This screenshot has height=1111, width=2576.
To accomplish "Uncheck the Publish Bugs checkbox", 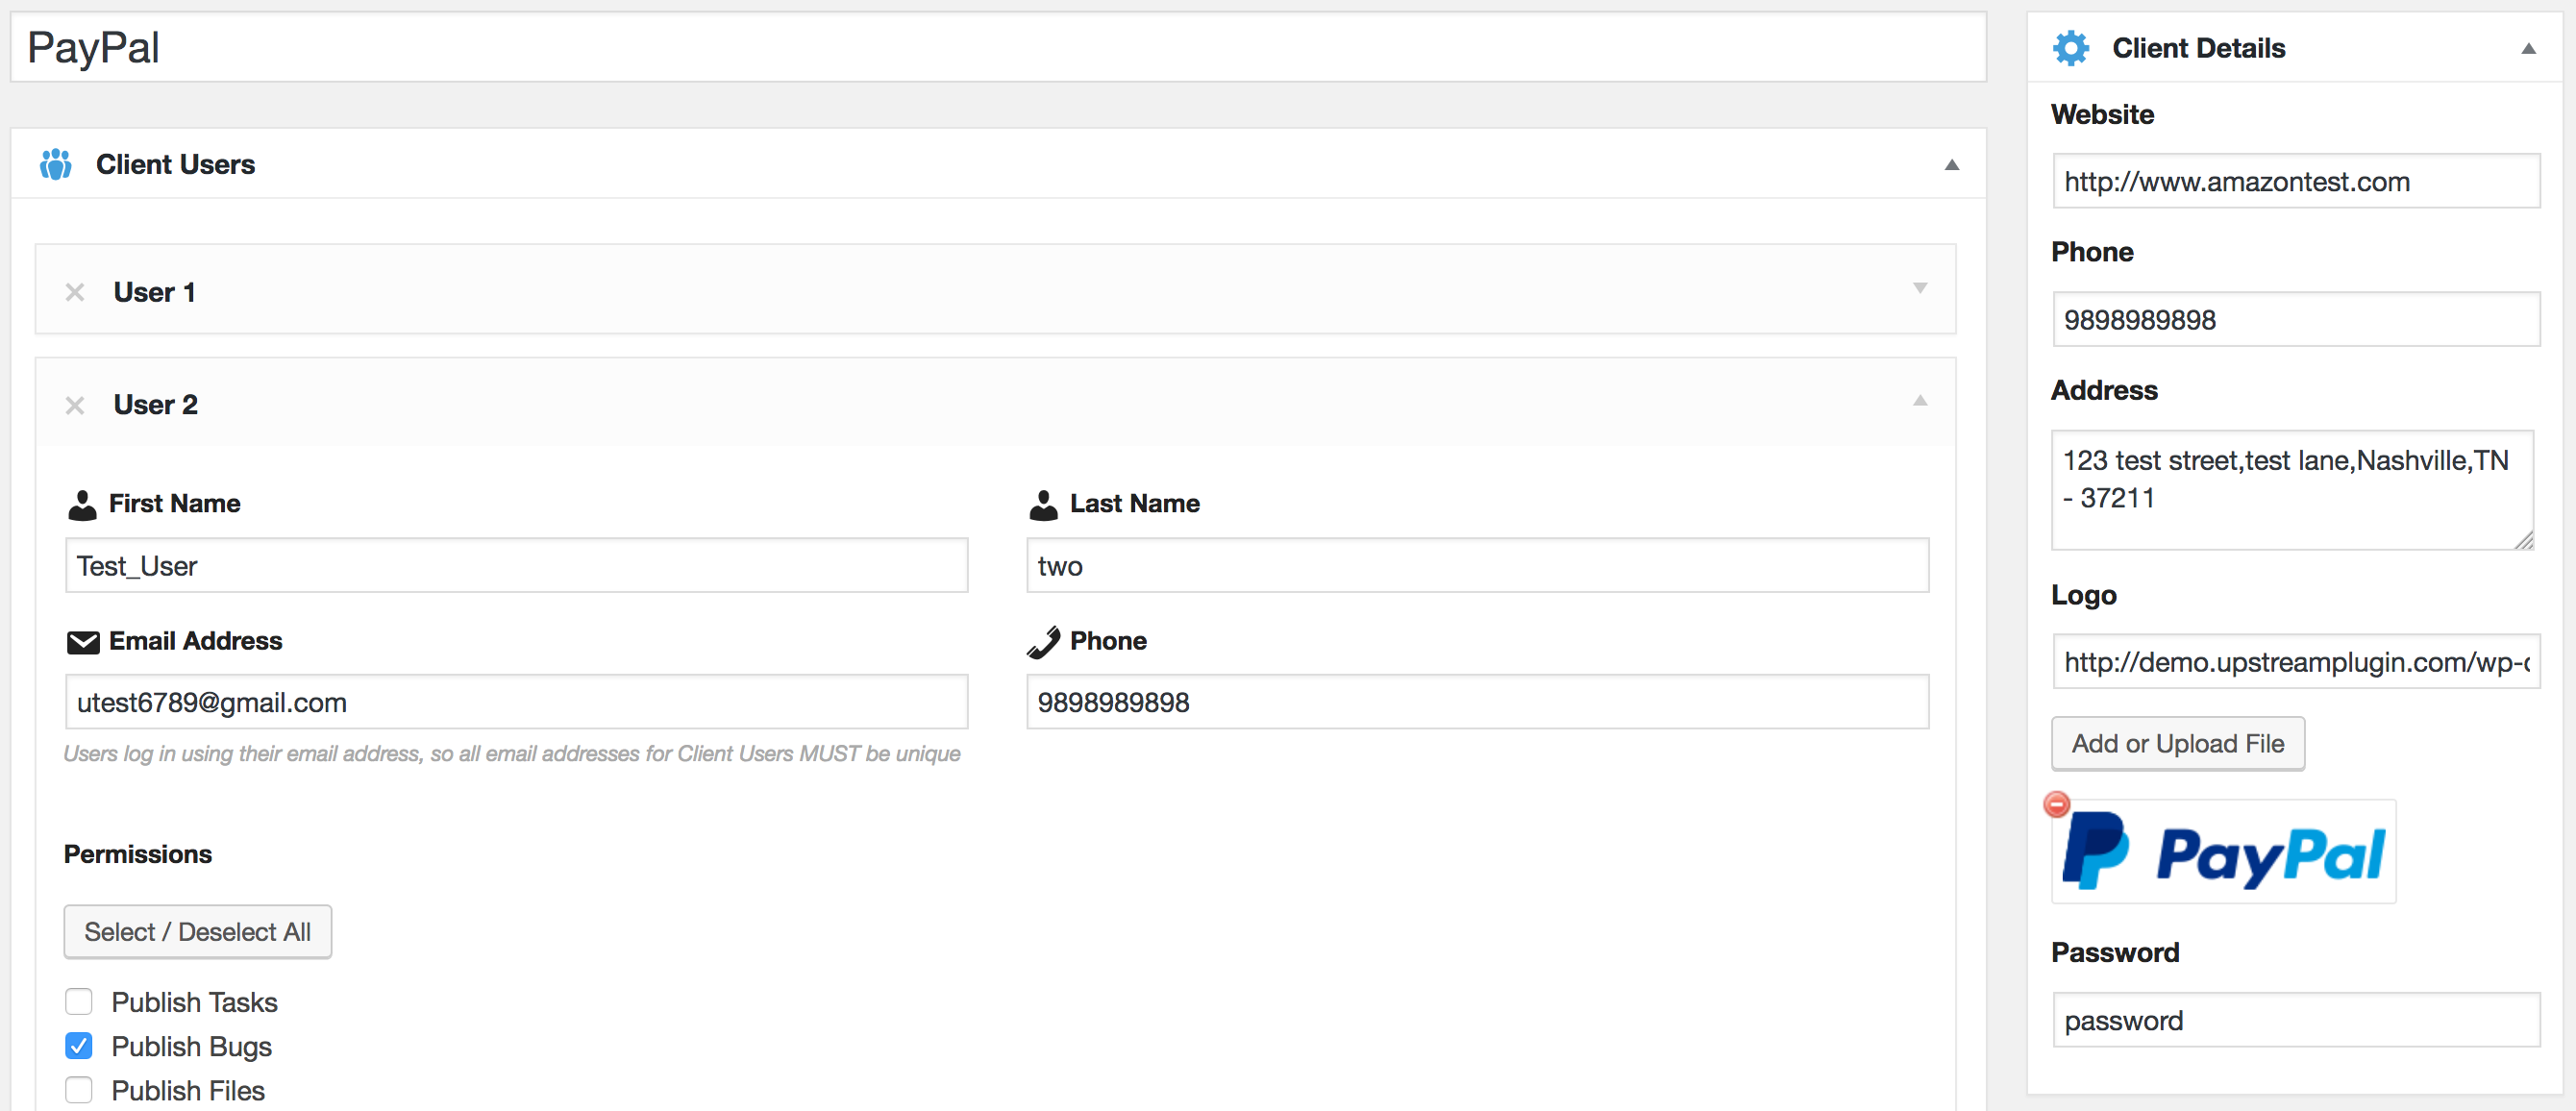I will pyautogui.click(x=79, y=1046).
